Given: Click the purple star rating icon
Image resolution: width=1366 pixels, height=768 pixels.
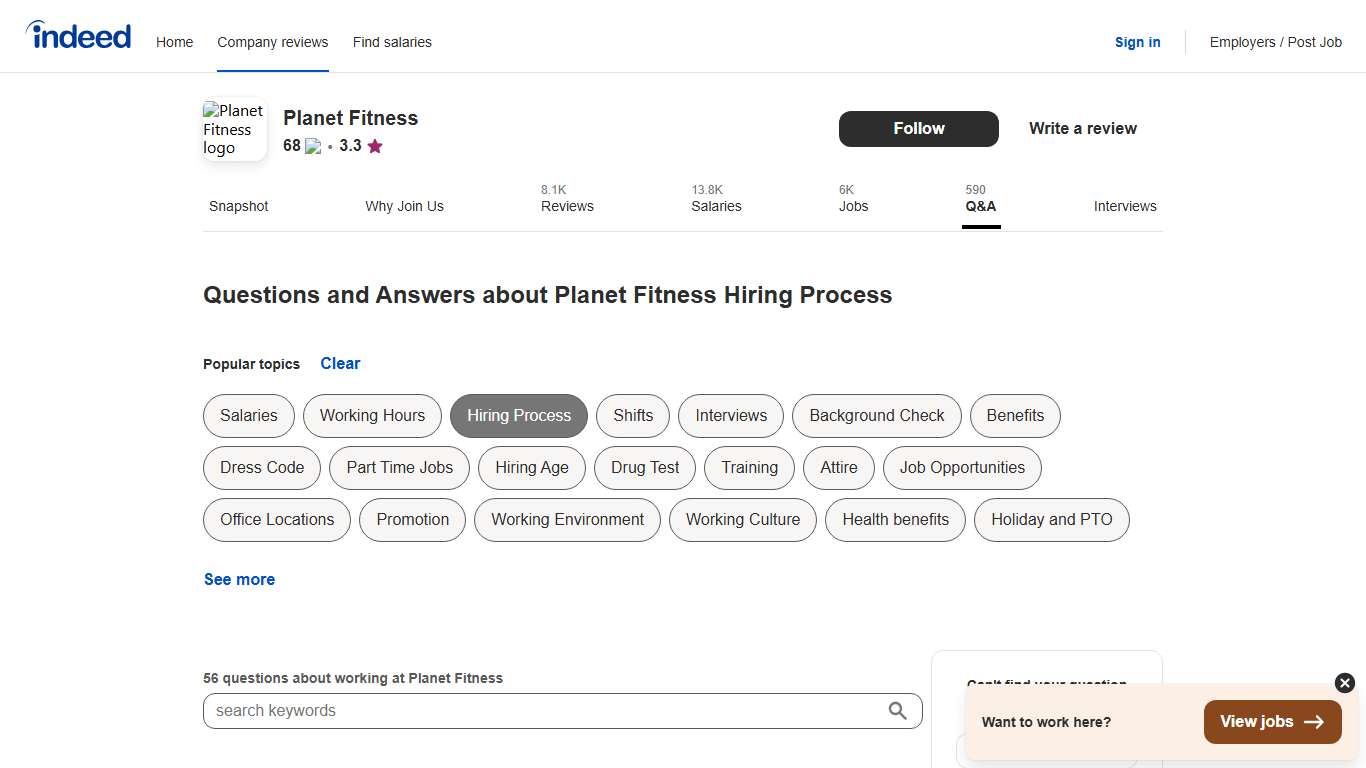Looking at the screenshot, I should (x=375, y=146).
